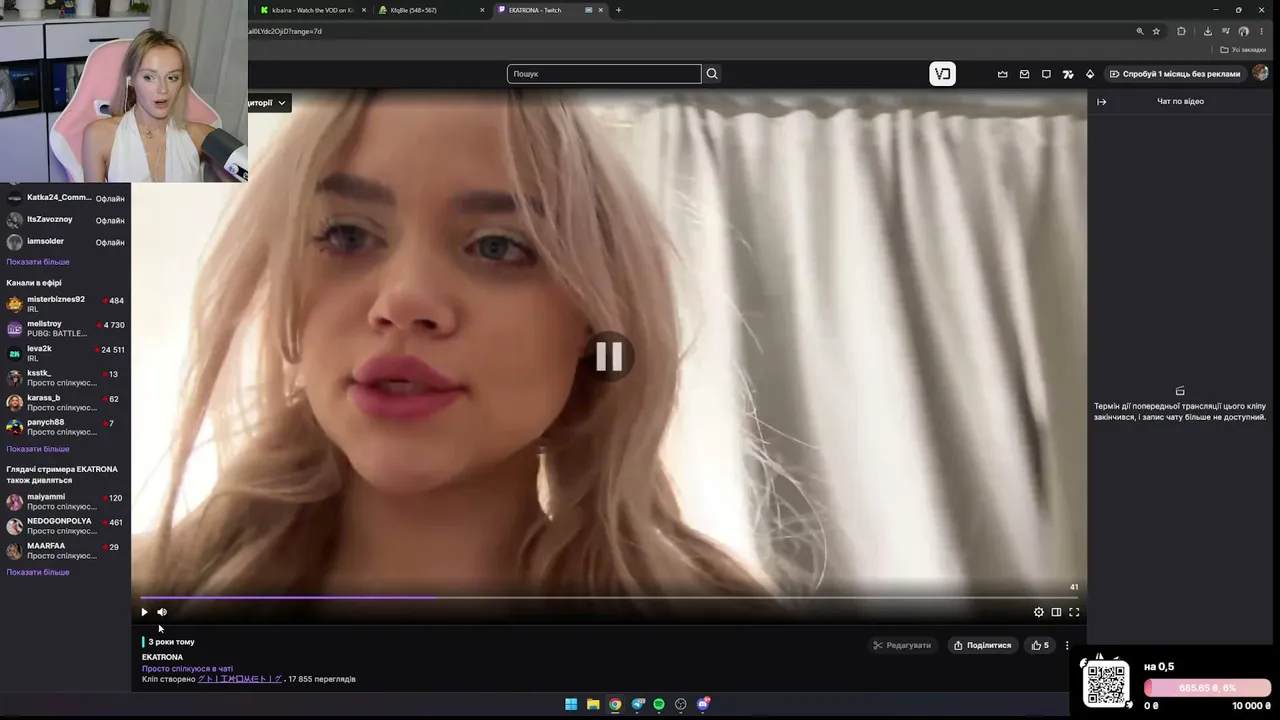The width and height of the screenshot is (1280, 720).
Task: Open Spotify from the taskbar
Action: point(659,704)
